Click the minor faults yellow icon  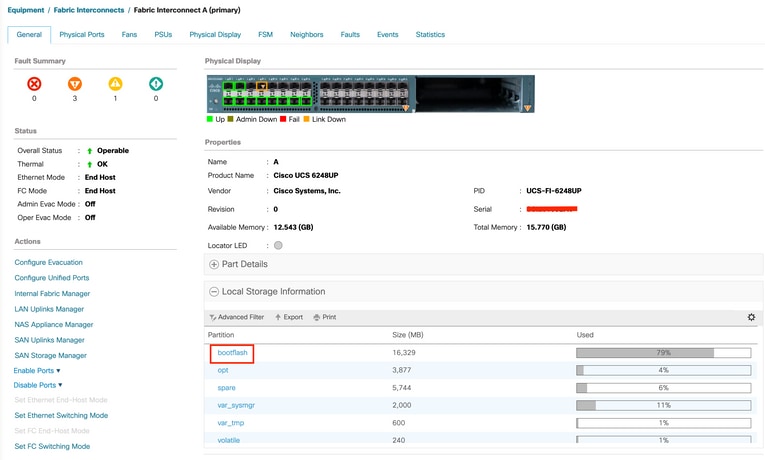pos(115,84)
